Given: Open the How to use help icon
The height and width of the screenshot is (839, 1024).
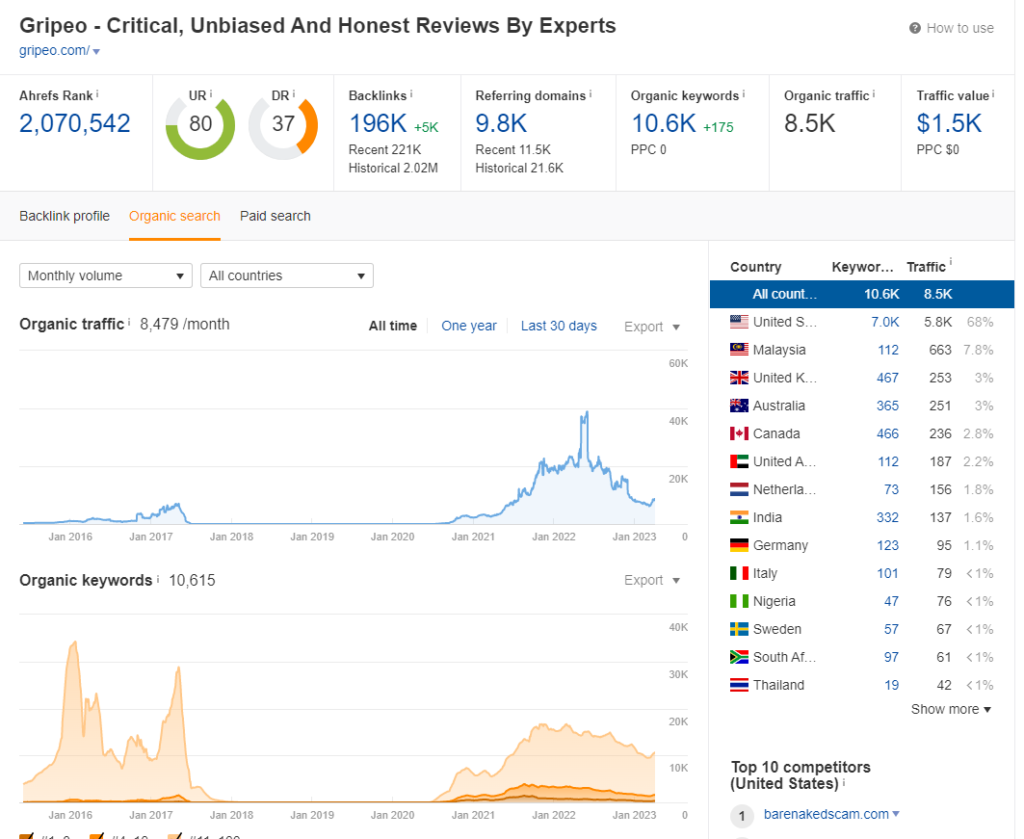Looking at the screenshot, I should click(914, 29).
